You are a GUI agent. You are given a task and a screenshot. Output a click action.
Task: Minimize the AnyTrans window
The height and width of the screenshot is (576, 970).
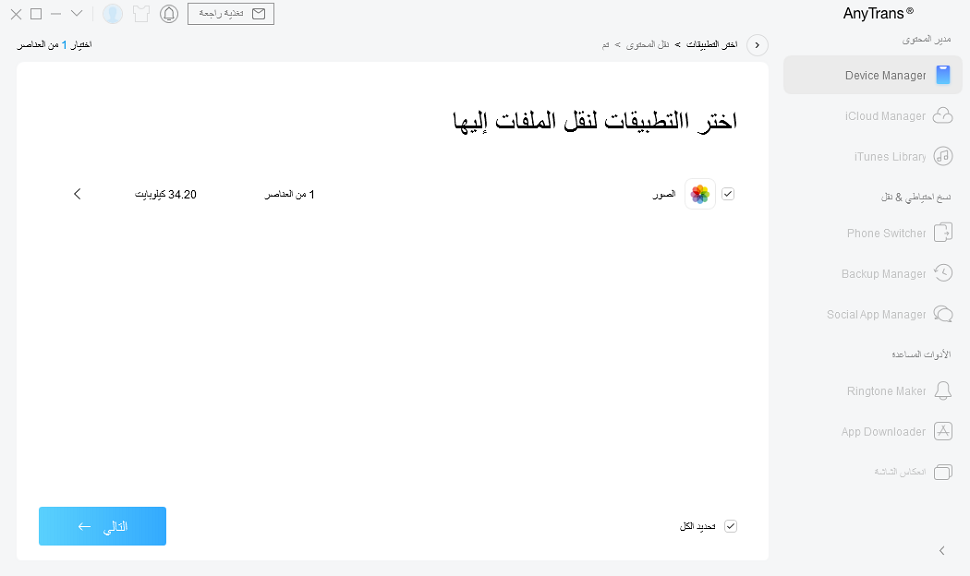(56, 13)
